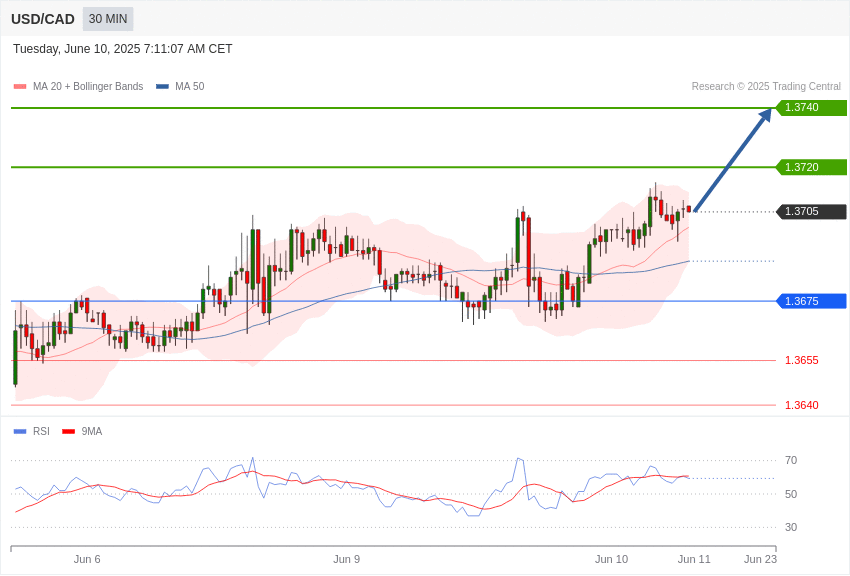Viewport: 850px width, 576px height.
Task: Click the 9MA legend label
Action: (92, 431)
